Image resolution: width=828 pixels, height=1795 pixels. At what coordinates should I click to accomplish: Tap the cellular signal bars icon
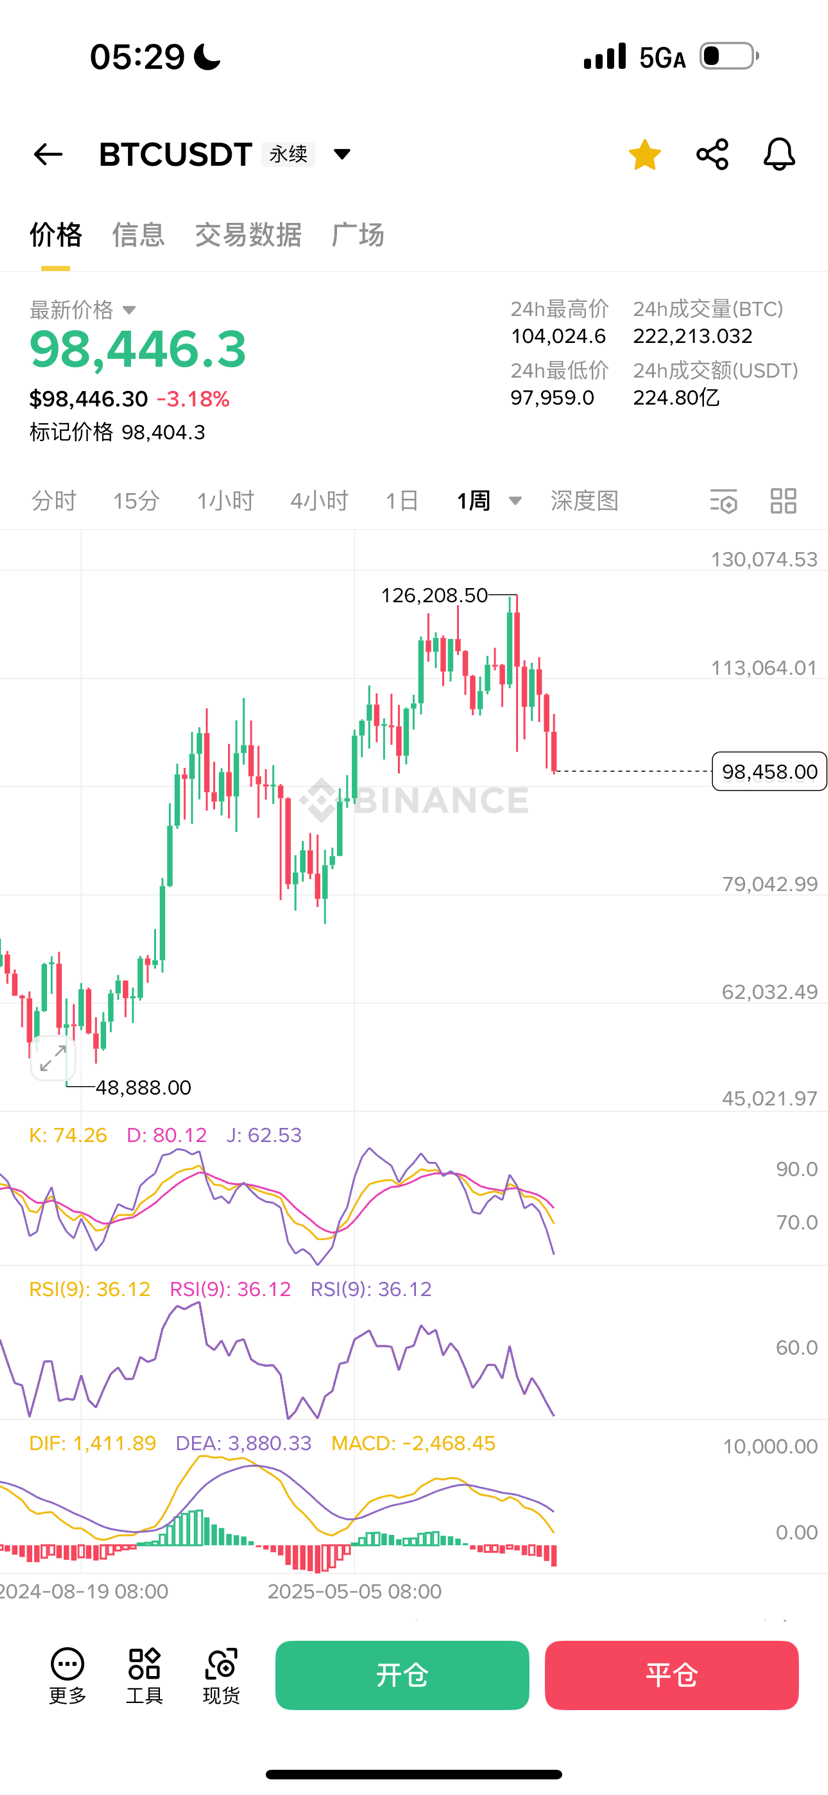[604, 56]
